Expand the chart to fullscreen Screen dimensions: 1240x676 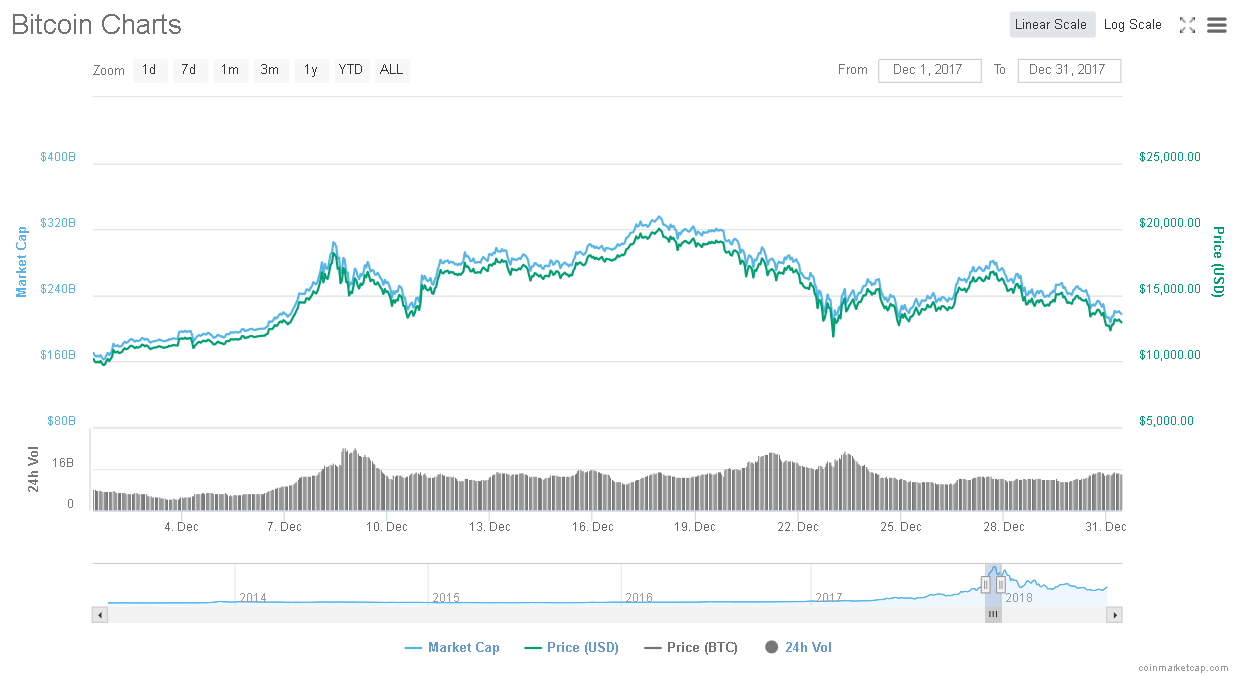click(1187, 25)
